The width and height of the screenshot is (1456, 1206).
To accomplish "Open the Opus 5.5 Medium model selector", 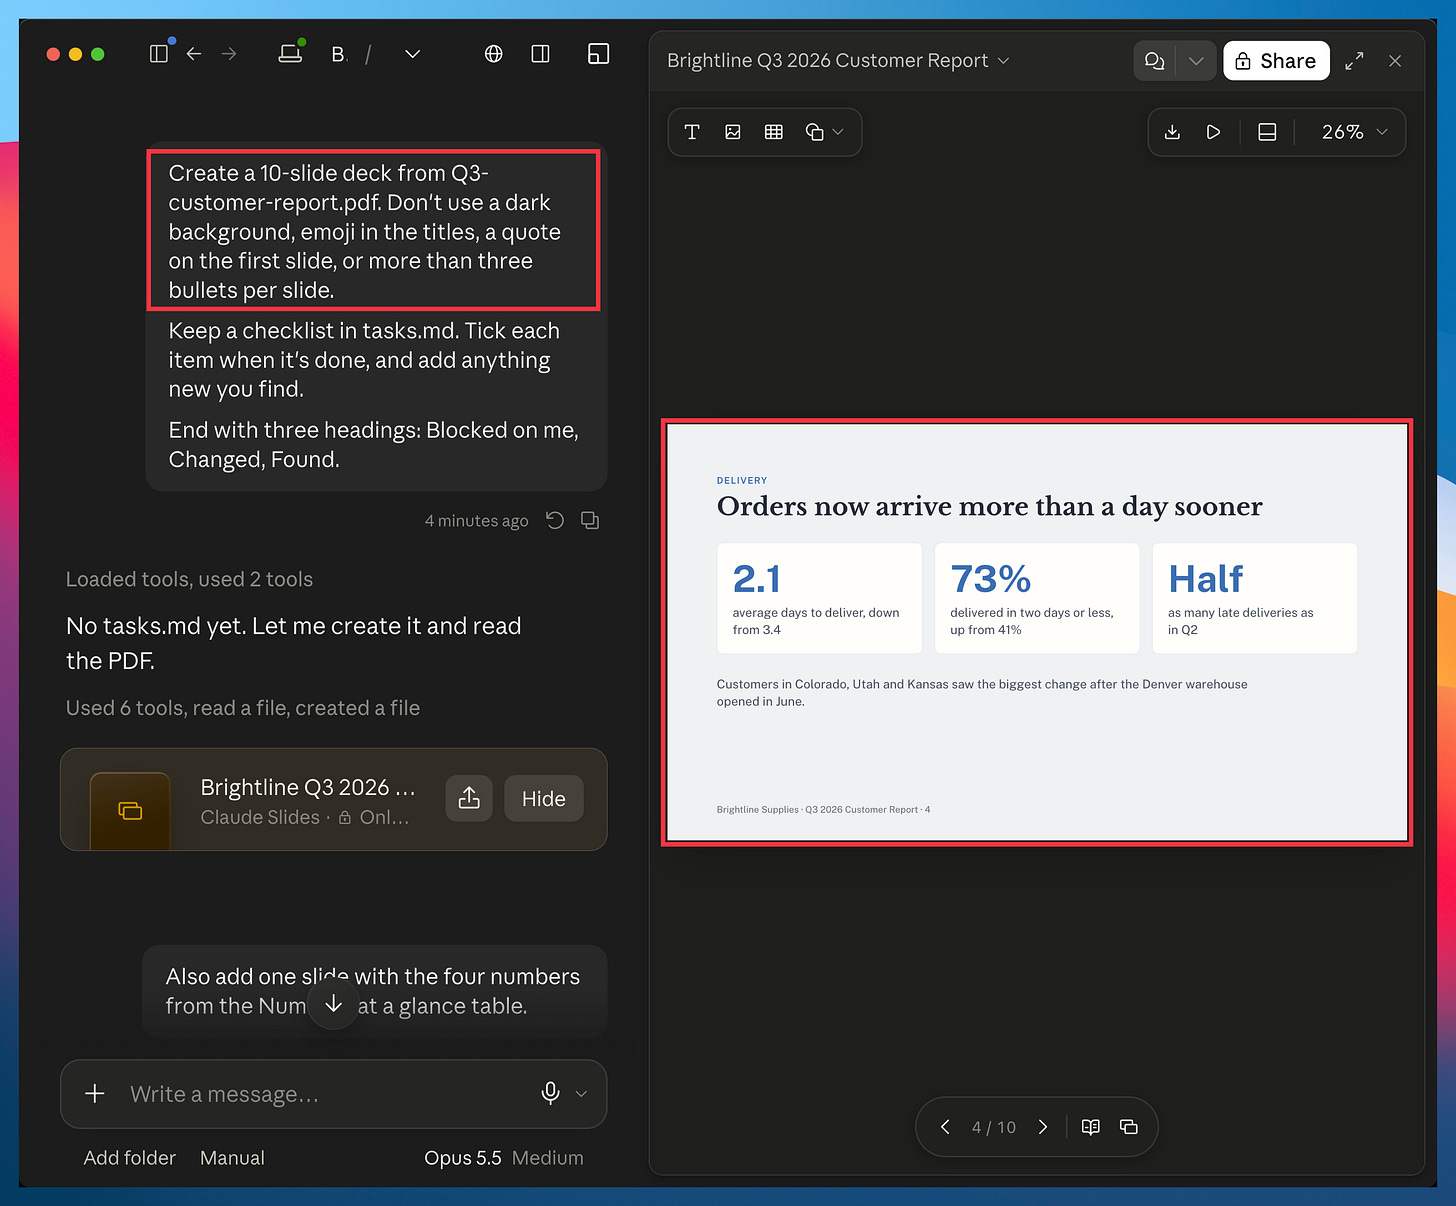I will [x=504, y=1158].
